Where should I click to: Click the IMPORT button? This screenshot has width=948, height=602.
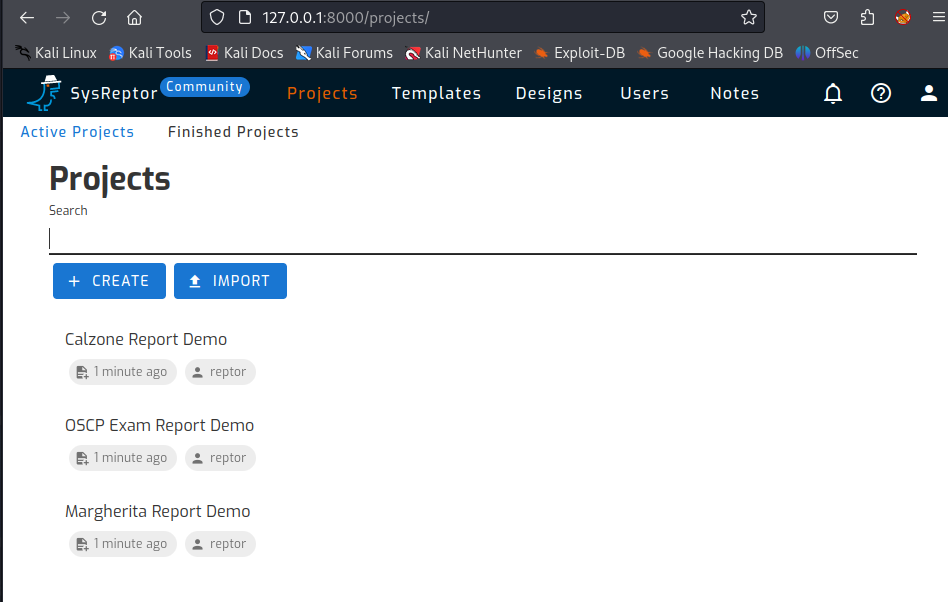pyautogui.click(x=230, y=281)
